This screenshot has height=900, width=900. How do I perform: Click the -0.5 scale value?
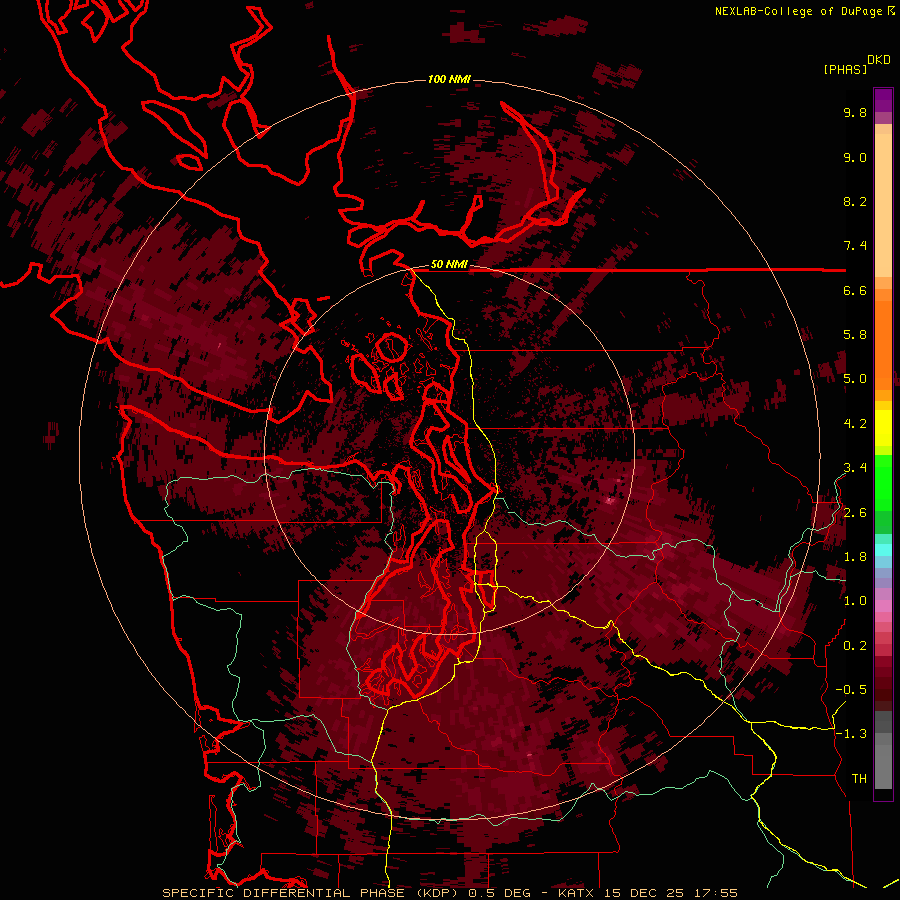(x=851, y=690)
